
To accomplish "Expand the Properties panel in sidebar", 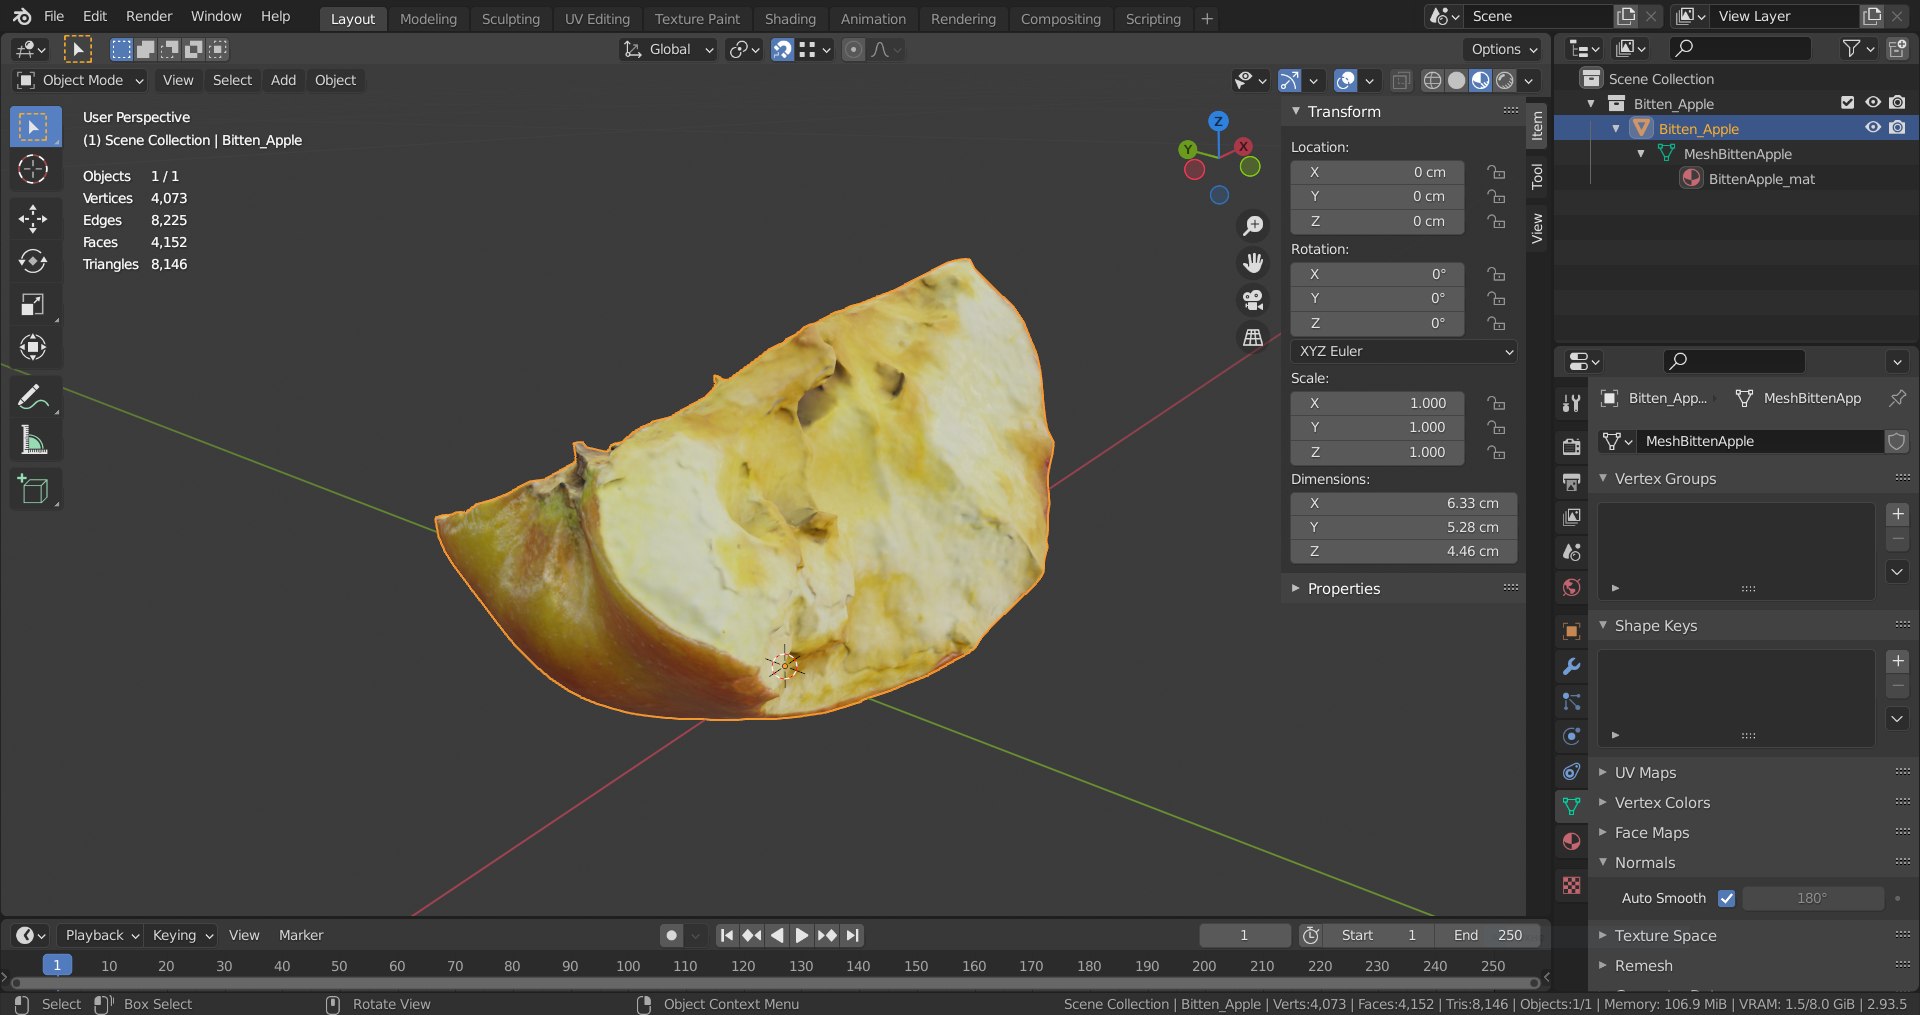I will tap(1343, 588).
